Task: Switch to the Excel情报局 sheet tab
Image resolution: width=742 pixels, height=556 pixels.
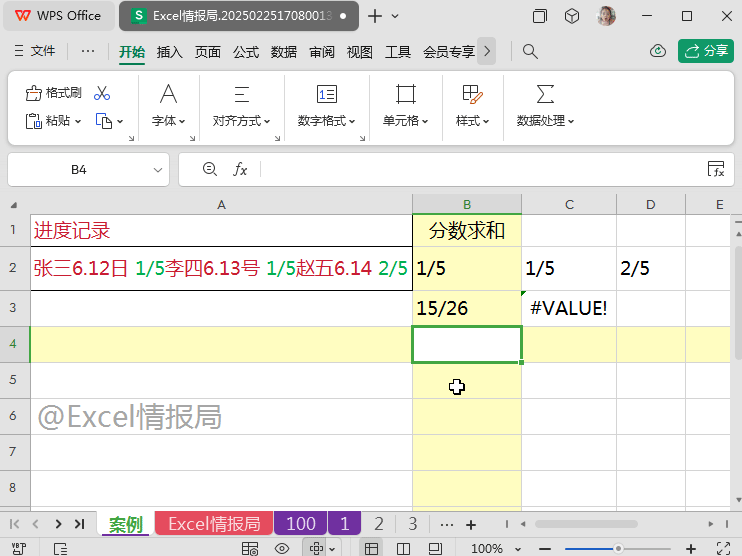Action: point(214,524)
